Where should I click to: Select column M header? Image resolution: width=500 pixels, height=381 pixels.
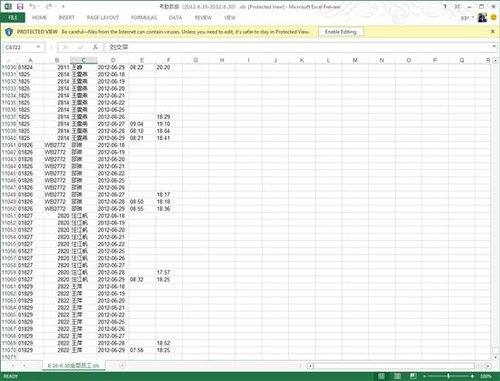click(355, 60)
